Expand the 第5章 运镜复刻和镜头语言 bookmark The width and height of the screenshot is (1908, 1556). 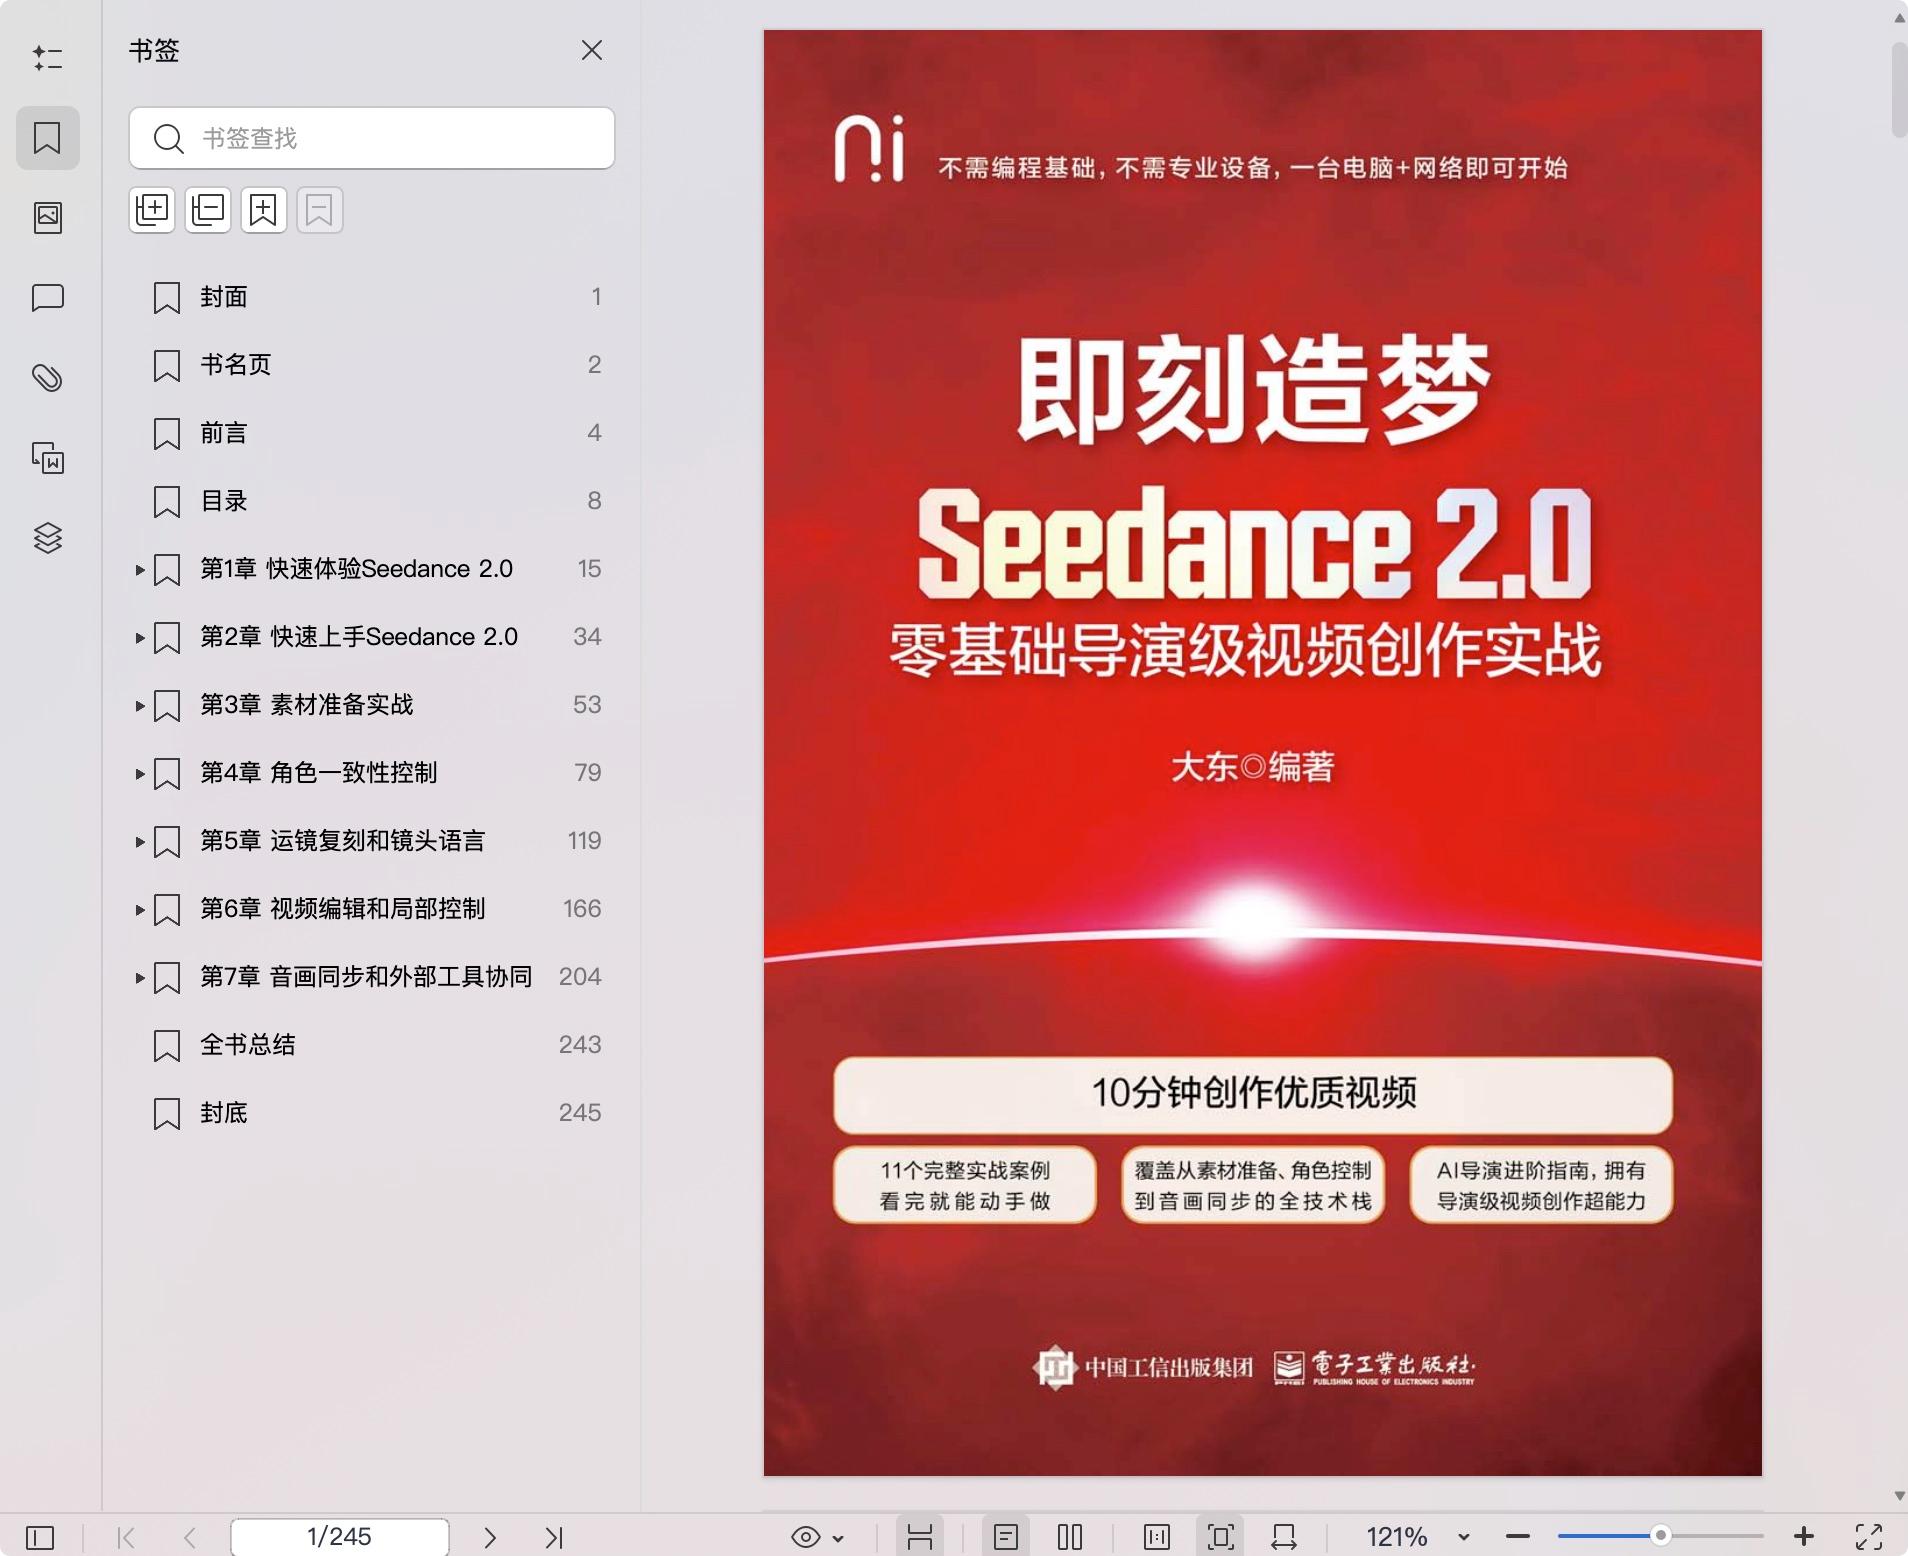pyautogui.click(x=140, y=842)
